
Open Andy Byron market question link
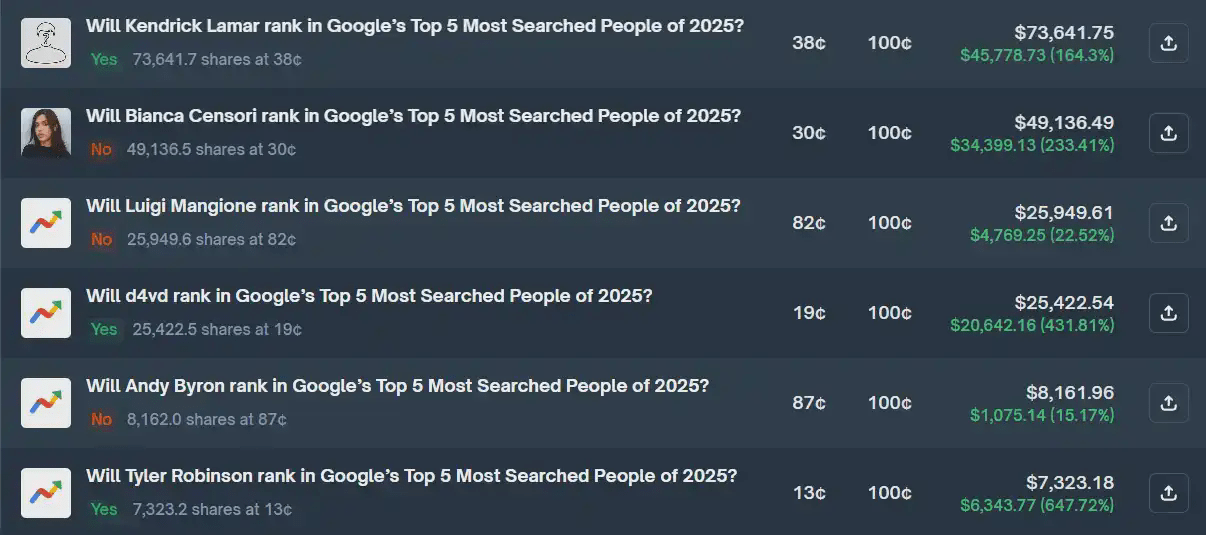[398, 386]
